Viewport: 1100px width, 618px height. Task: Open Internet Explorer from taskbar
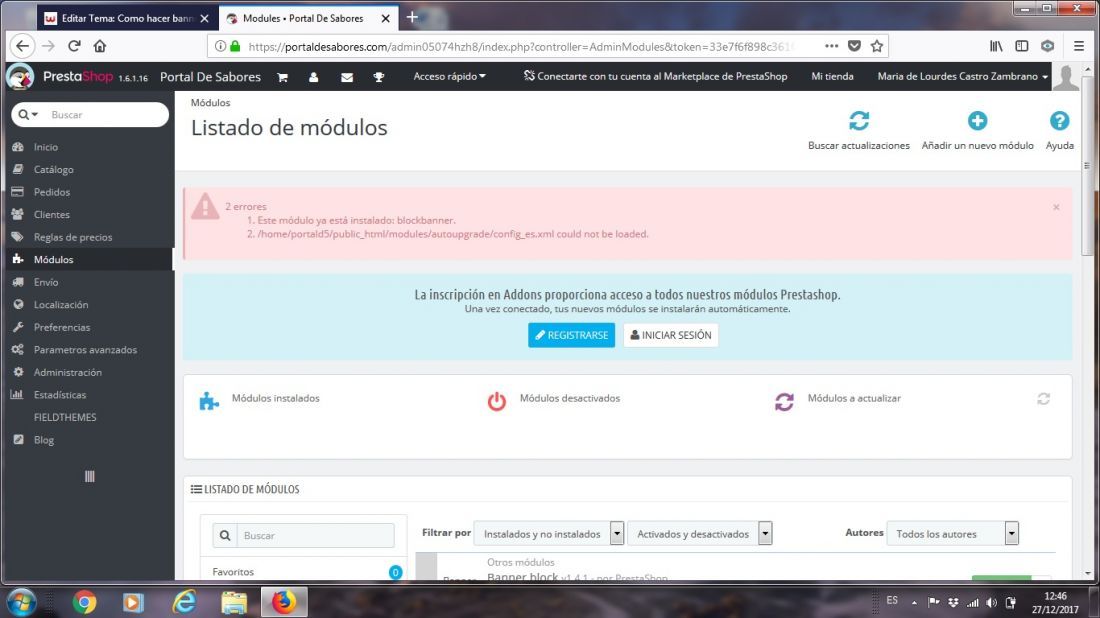click(185, 602)
